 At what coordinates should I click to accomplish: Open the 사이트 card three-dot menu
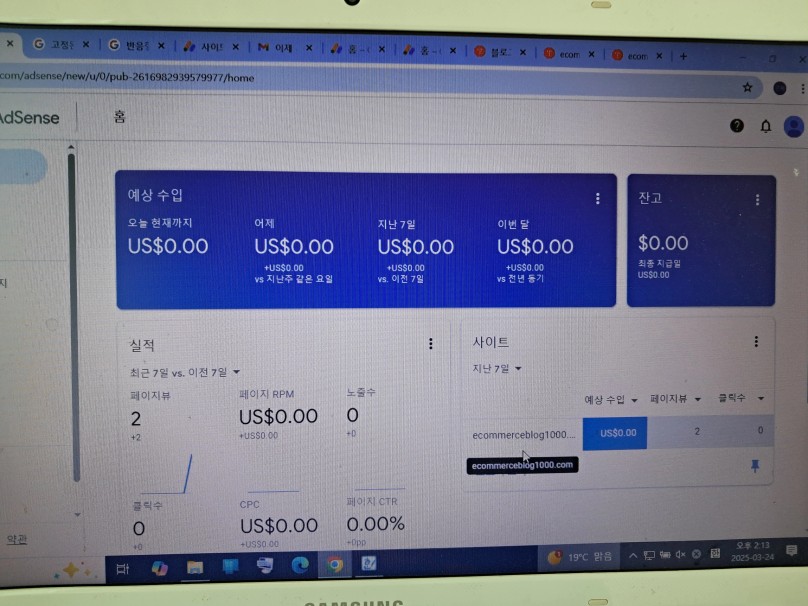coord(756,341)
